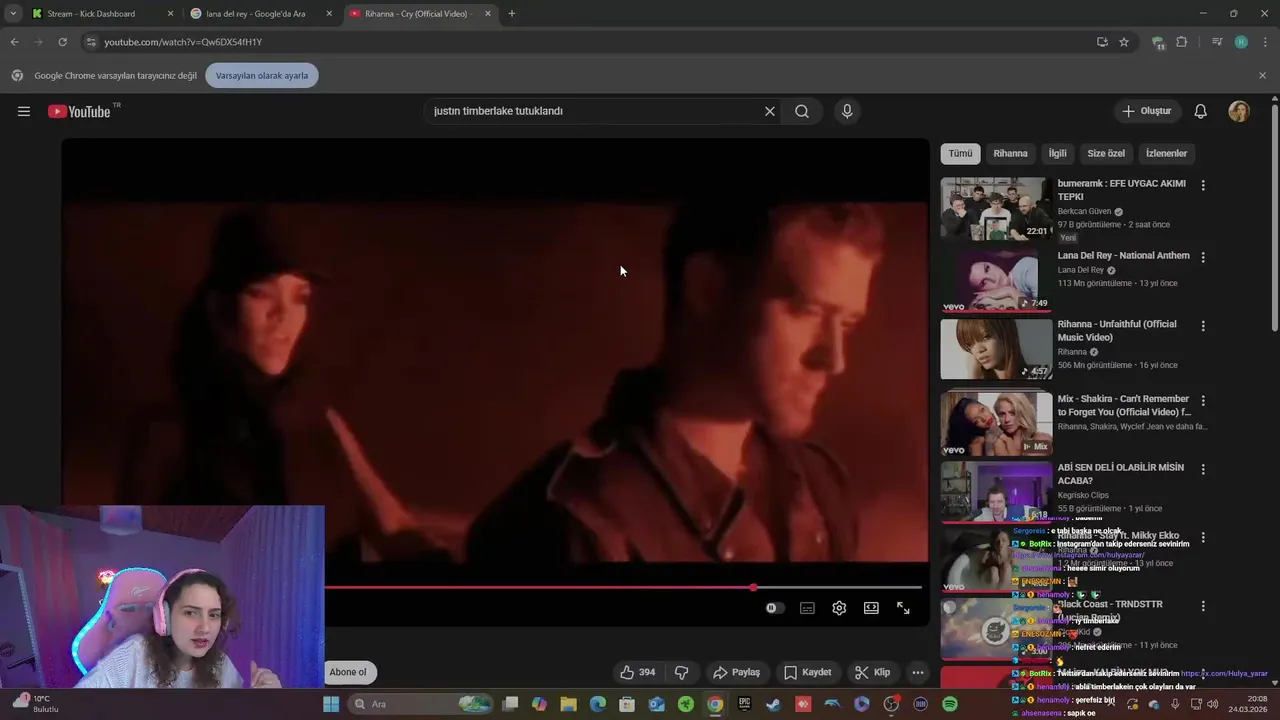Click the Abone ol subscribe button

pyautogui.click(x=348, y=672)
